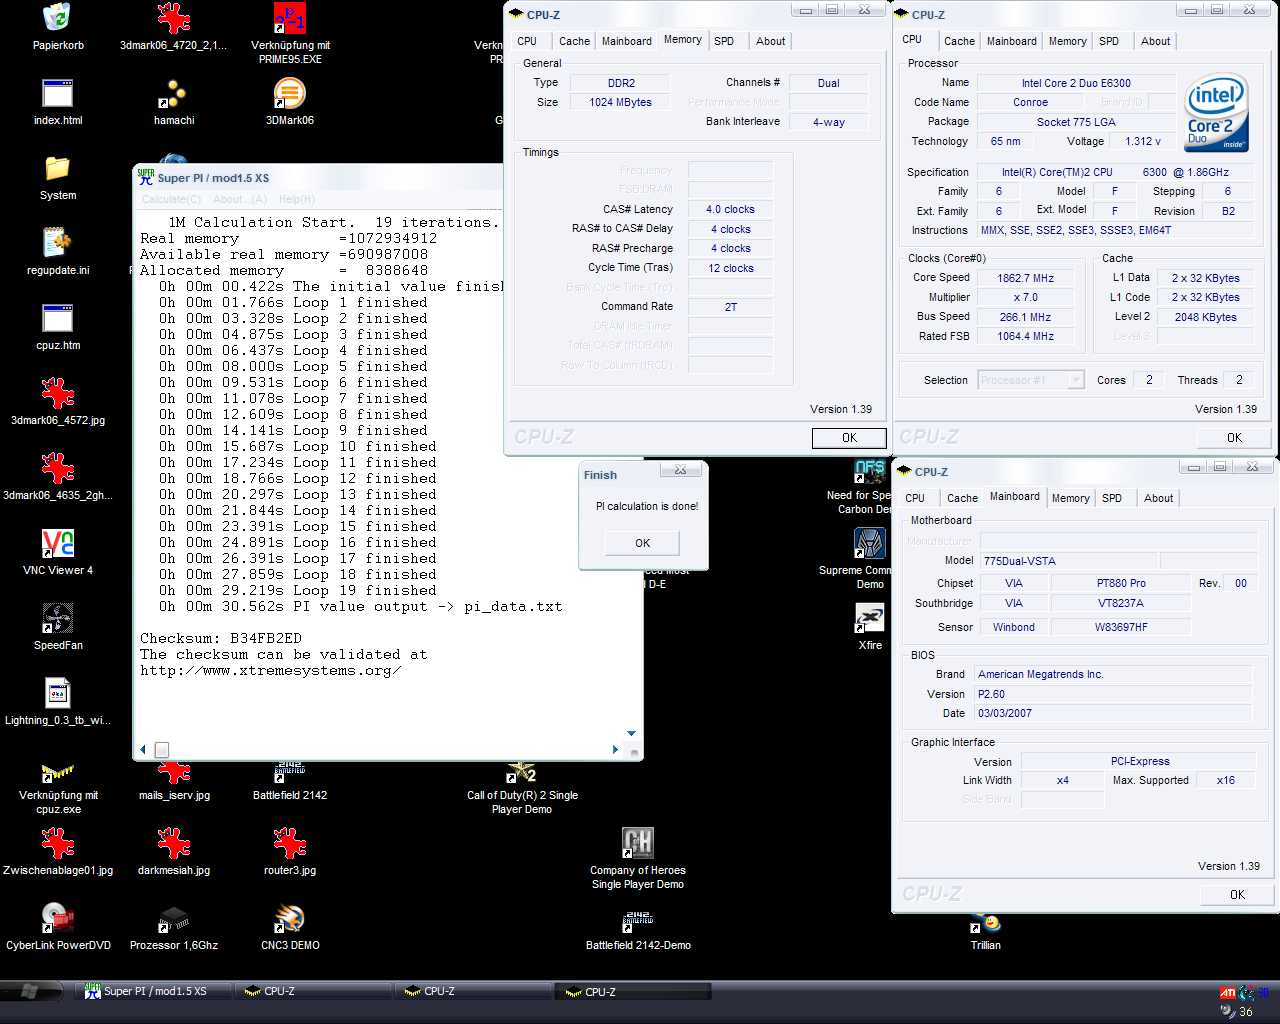Click OK in the Memory CPU-Z window
This screenshot has height=1024, width=1280.
pyautogui.click(x=849, y=438)
